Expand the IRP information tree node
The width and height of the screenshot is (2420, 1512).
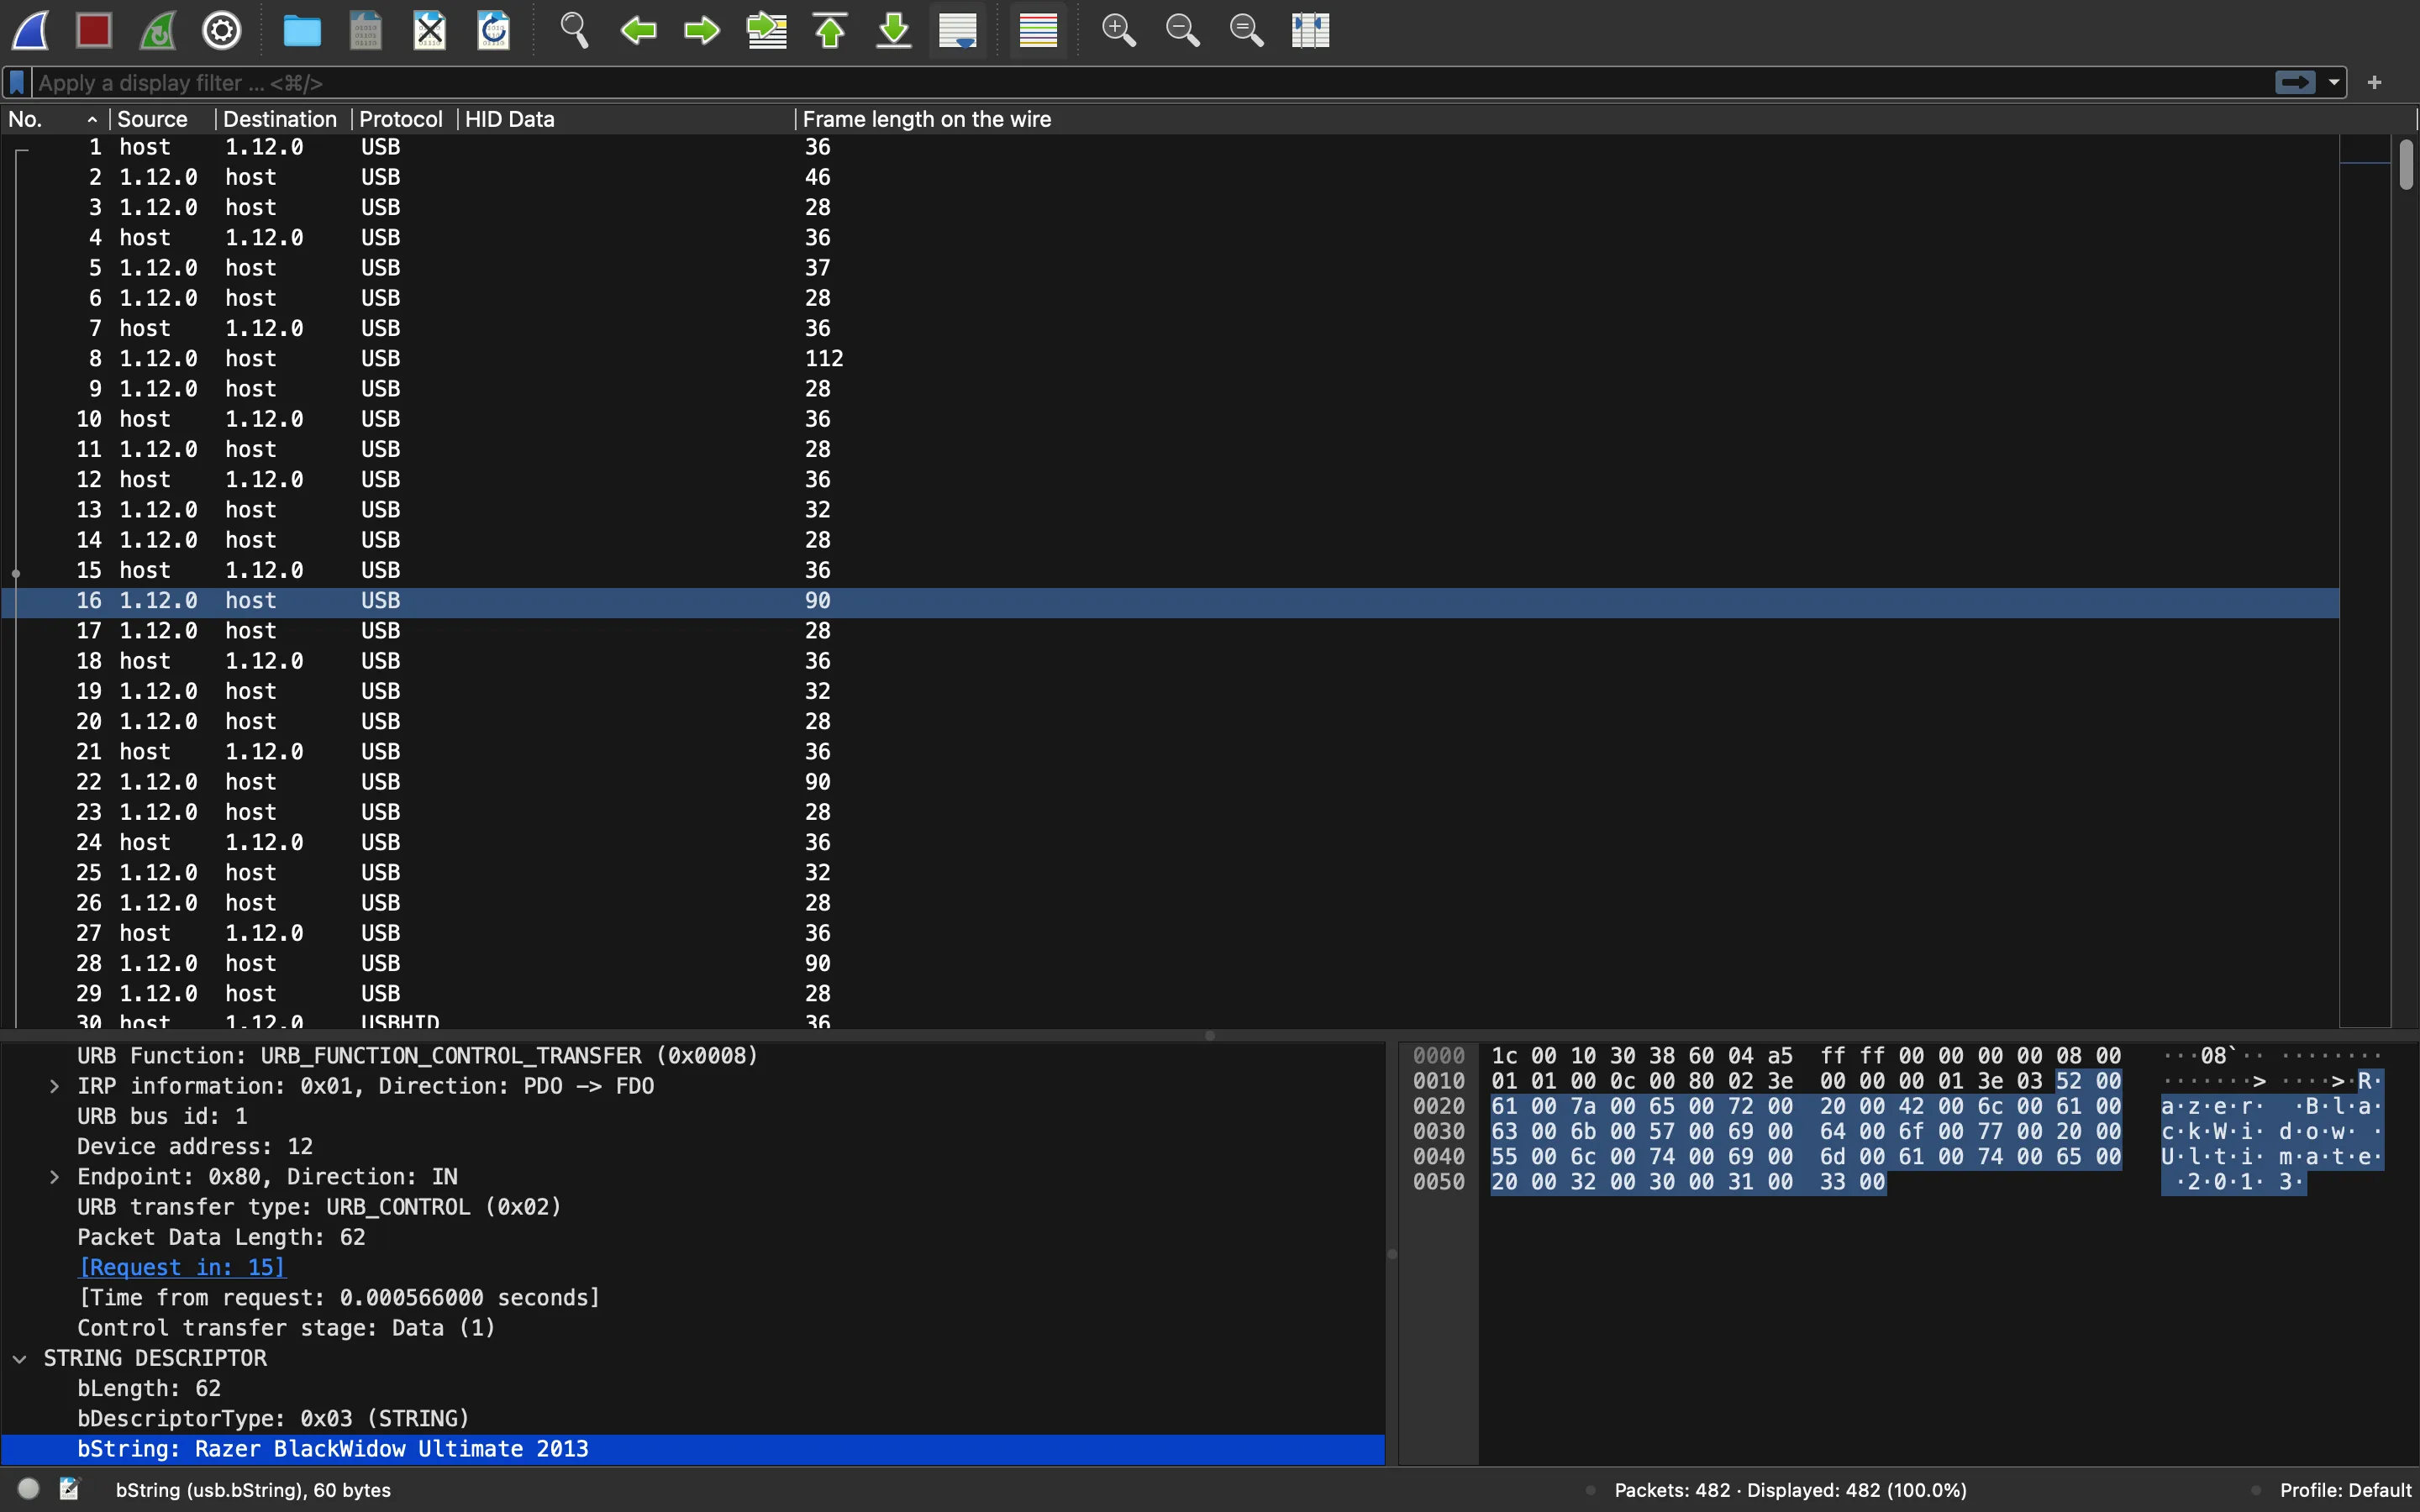click(x=54, y=1086)
